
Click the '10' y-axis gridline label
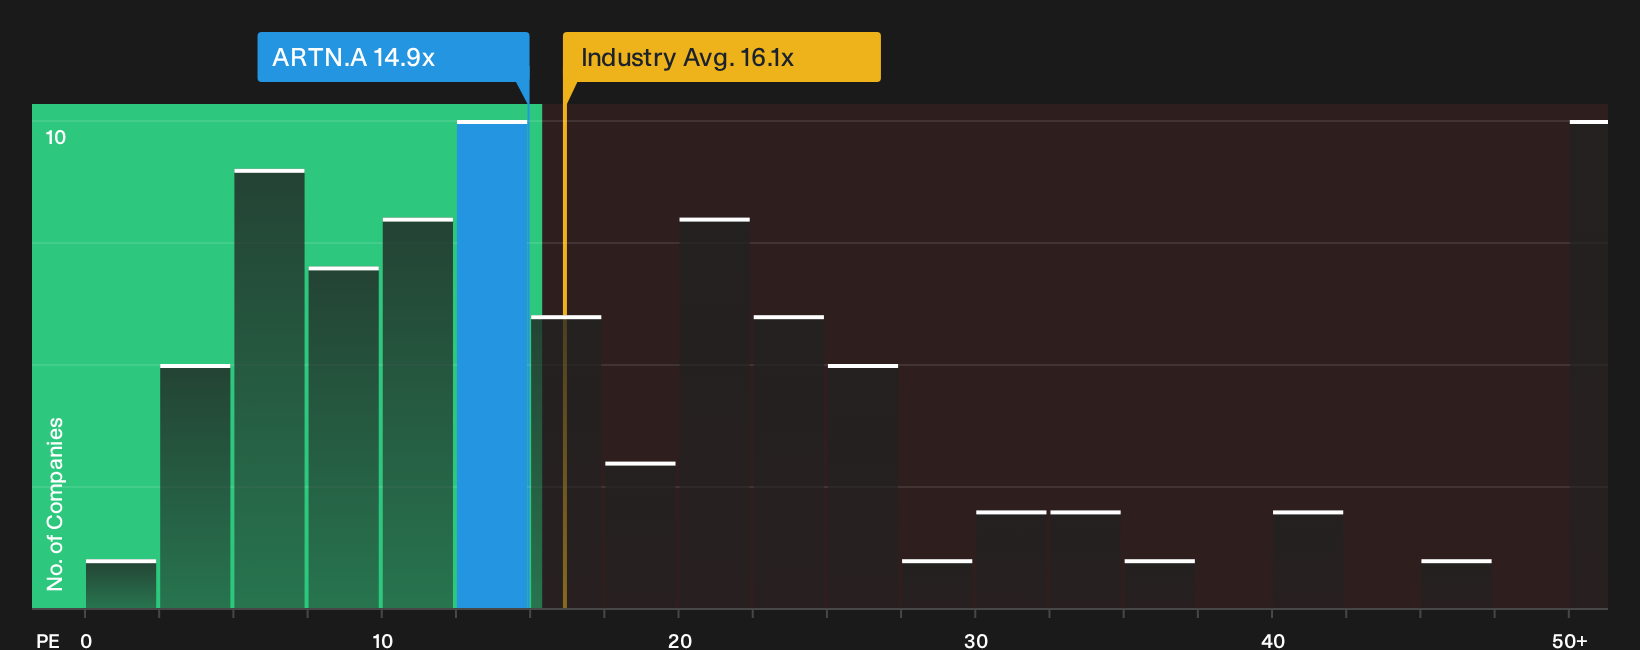click(x=56, y=137)
